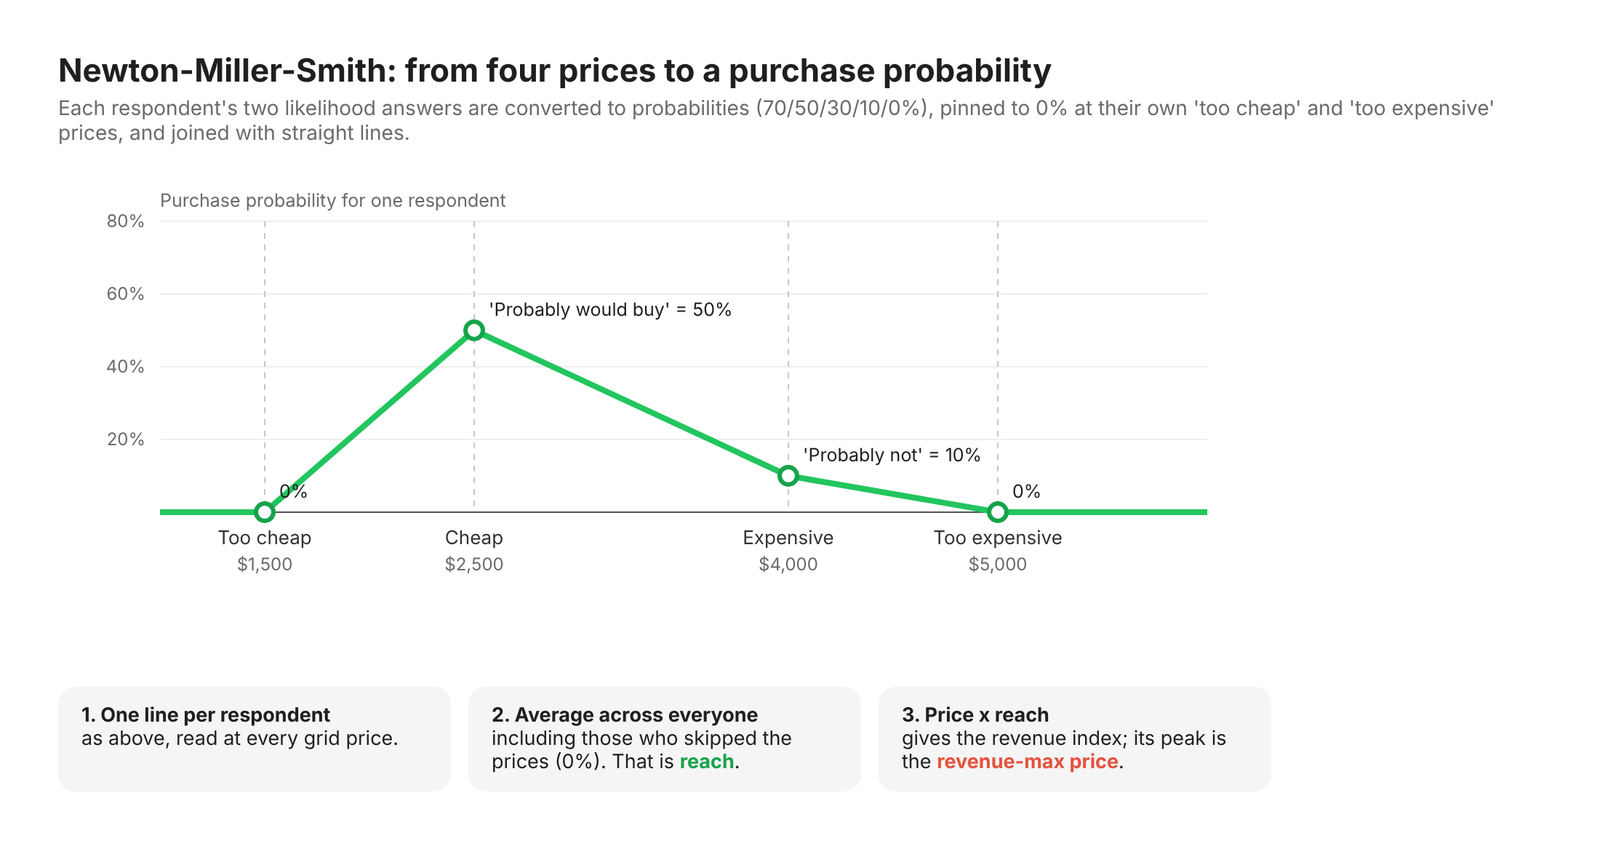Click the 'One line per respondent' card
Screen dimensions: 1600x844
(x=254, y=739)
